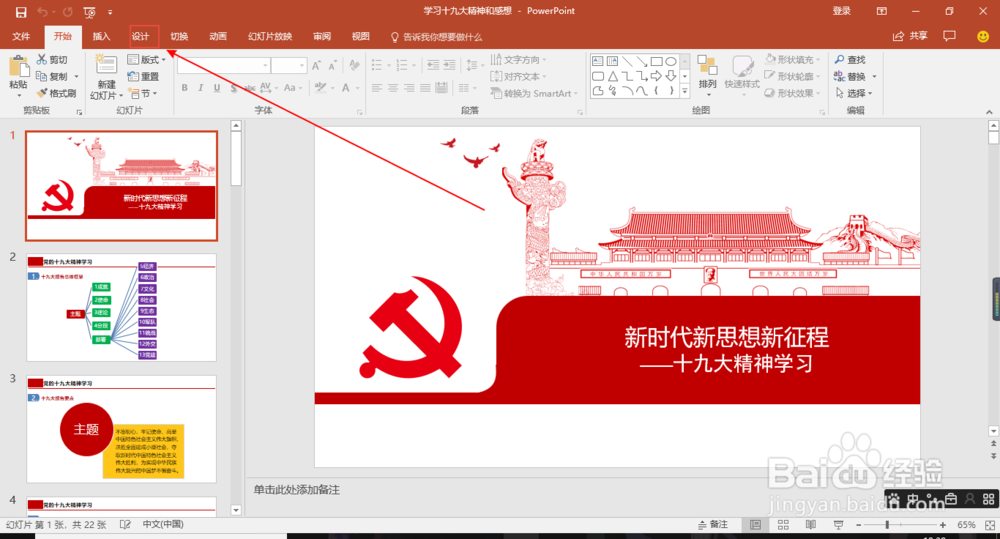Expand the 复制 (Copy) dropdown arrow
This screenshot has width=1000, height=539.
click(x=77, y=77)
